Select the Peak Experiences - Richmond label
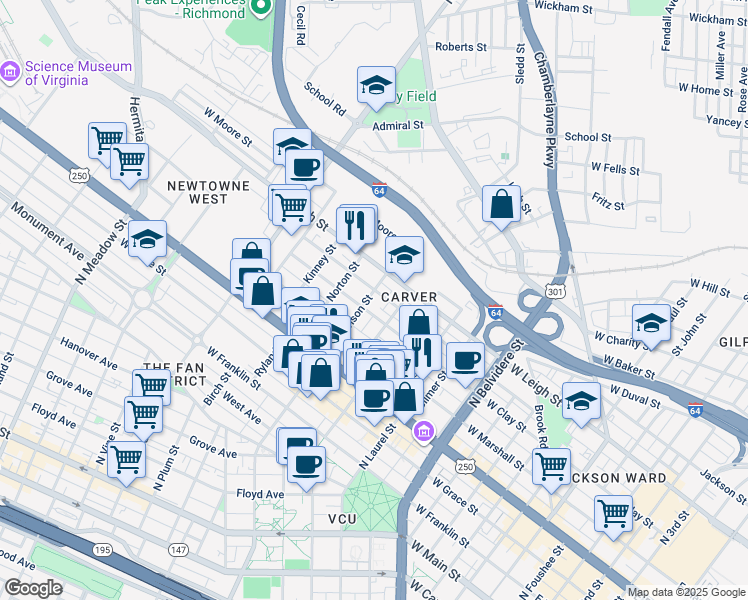This screenshot has width=748, height=600. pos(191,7)
